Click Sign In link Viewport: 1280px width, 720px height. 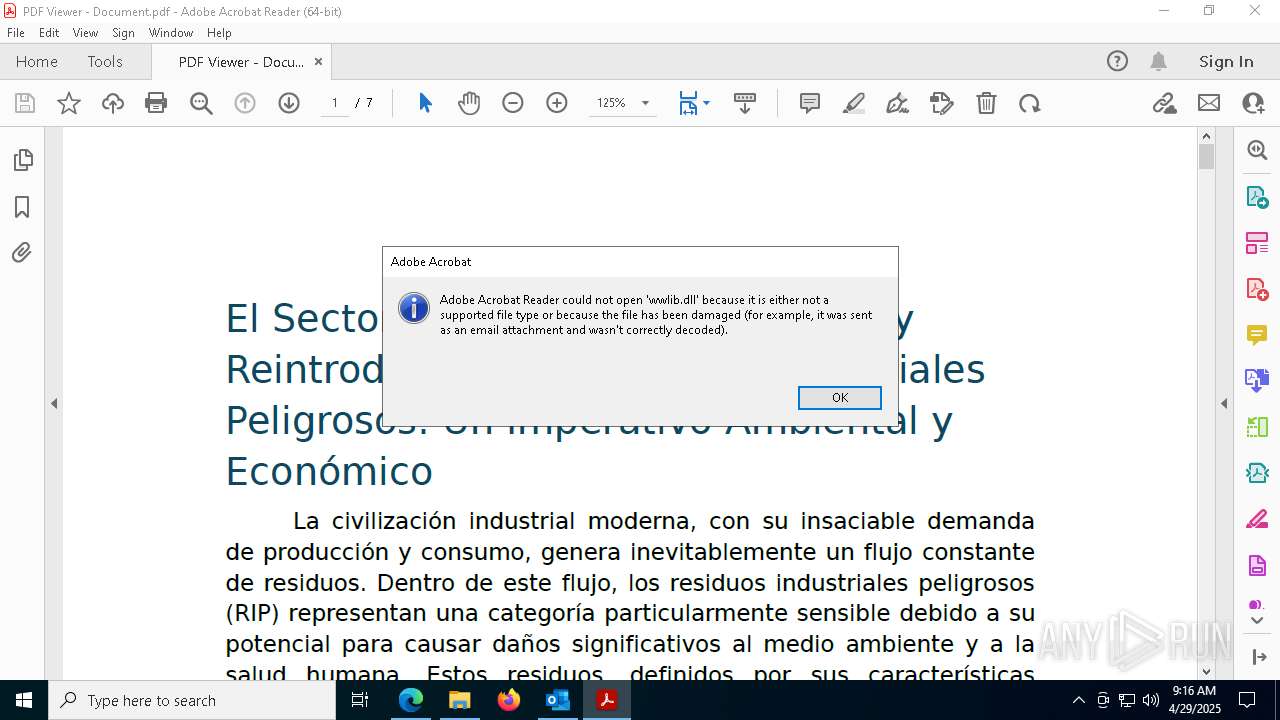tap(1226, 62)
